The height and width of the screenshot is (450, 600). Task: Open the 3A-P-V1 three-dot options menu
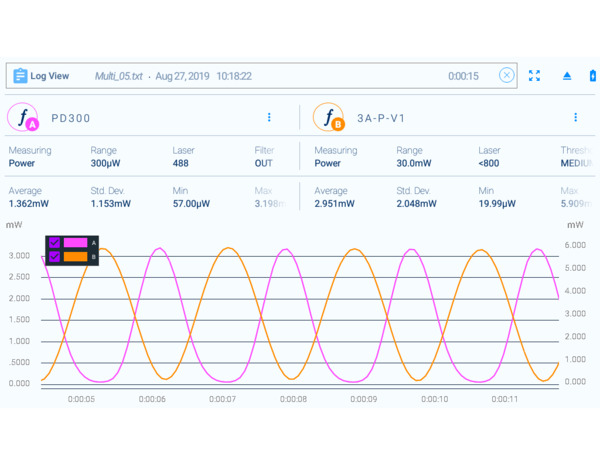point(575,118)
